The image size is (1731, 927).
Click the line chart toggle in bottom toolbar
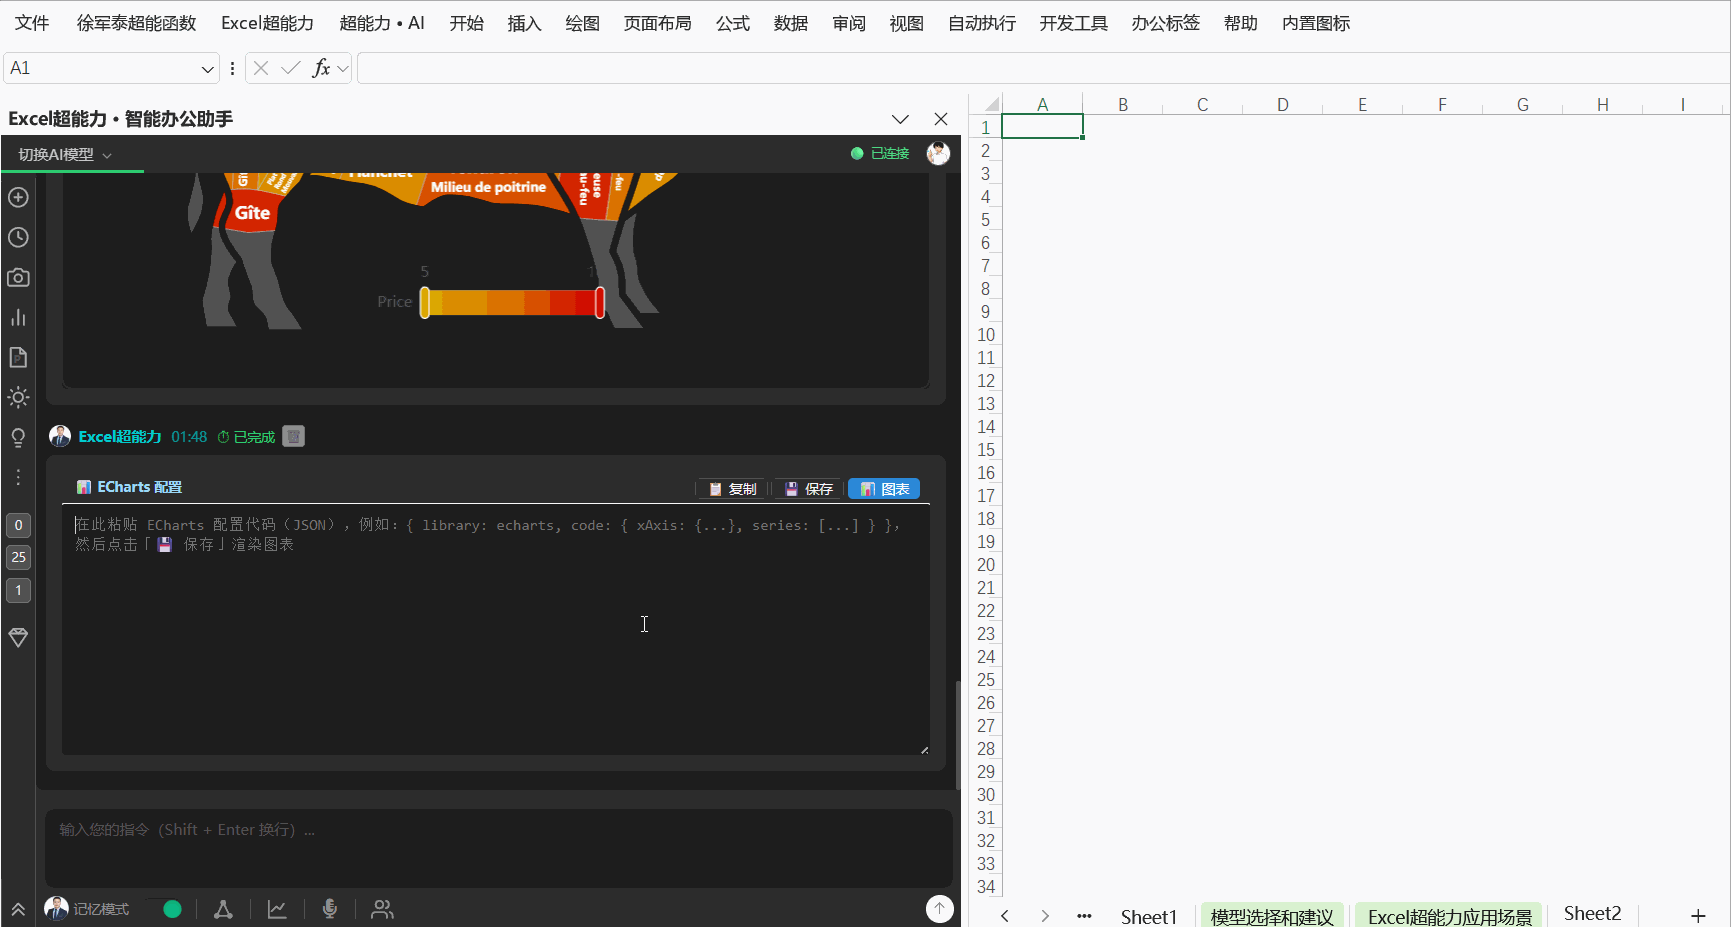click(x=277, y=909)
